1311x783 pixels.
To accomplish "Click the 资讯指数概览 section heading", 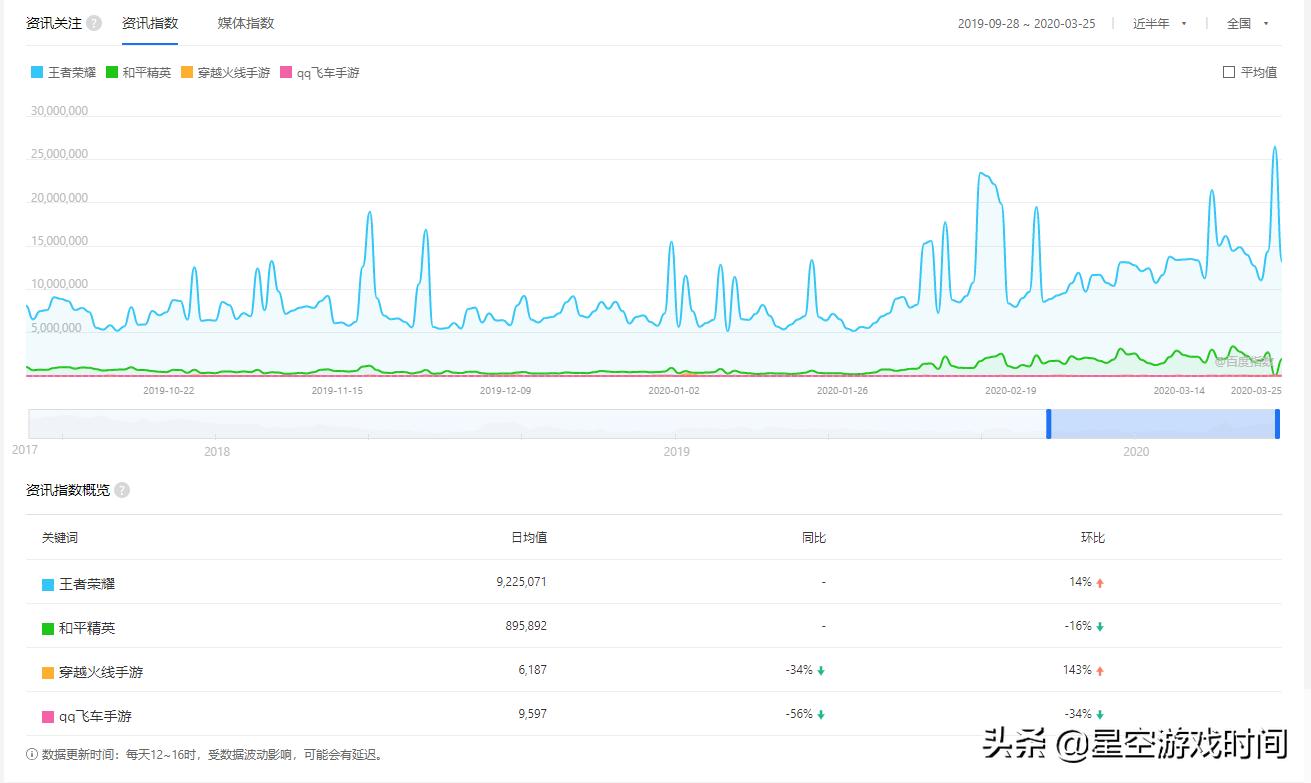I will 68,490.
